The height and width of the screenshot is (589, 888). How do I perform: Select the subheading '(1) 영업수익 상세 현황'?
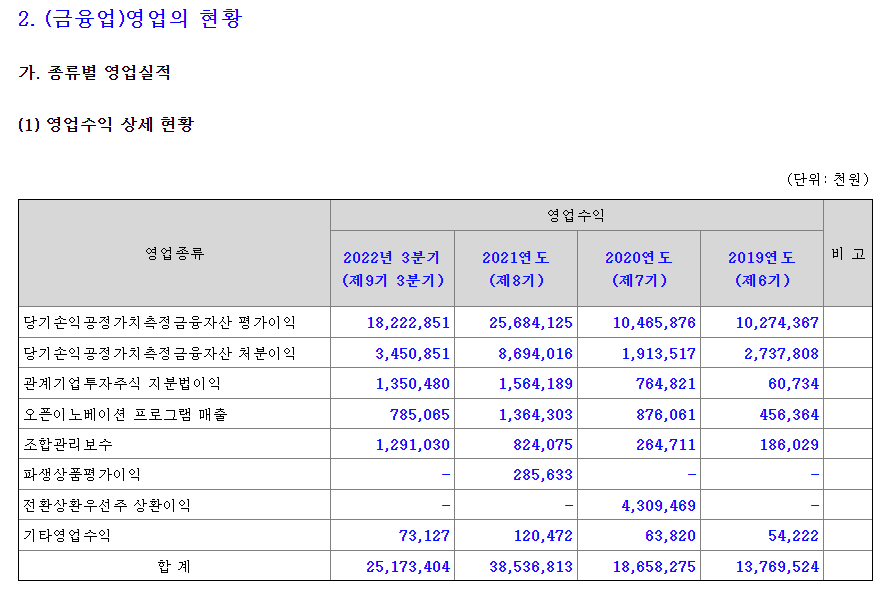click(106, 124)
